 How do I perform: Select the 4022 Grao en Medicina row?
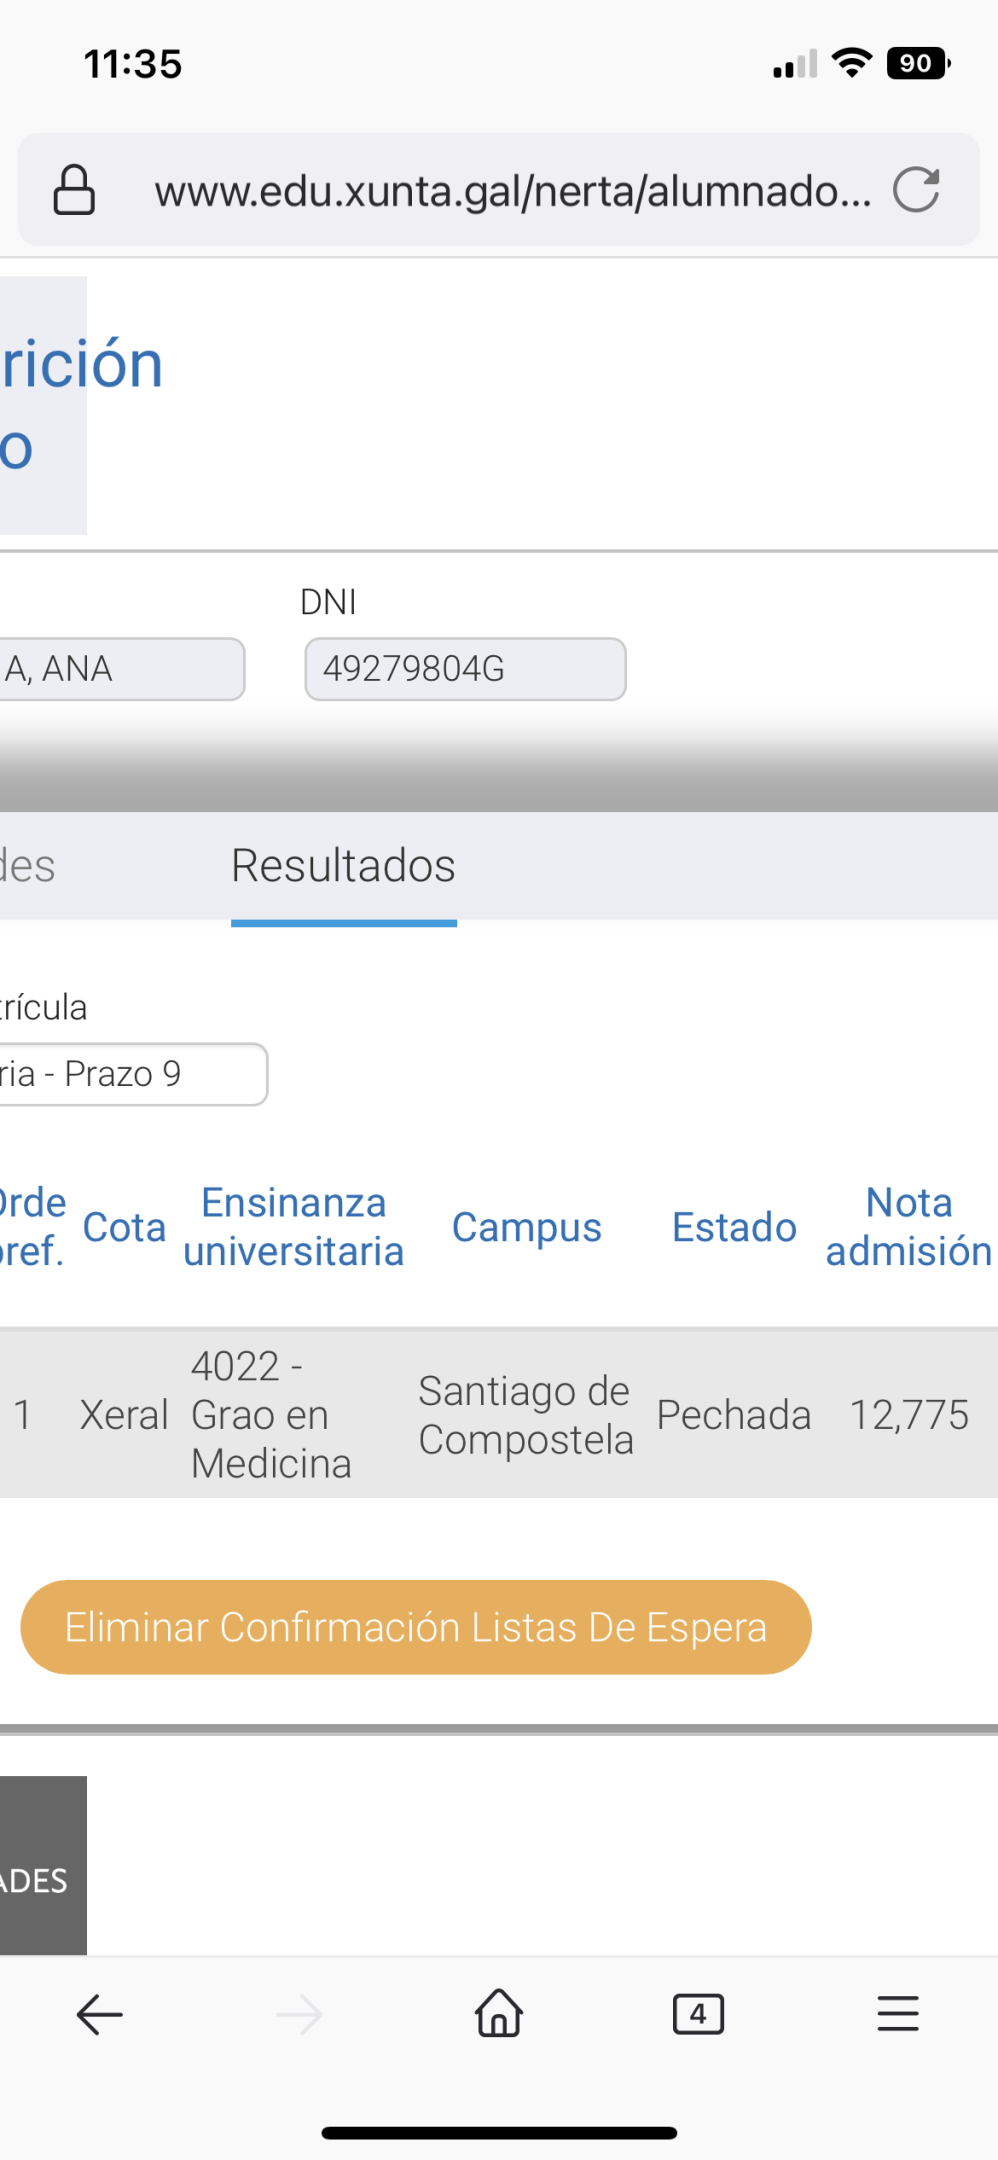[499, 1414]
